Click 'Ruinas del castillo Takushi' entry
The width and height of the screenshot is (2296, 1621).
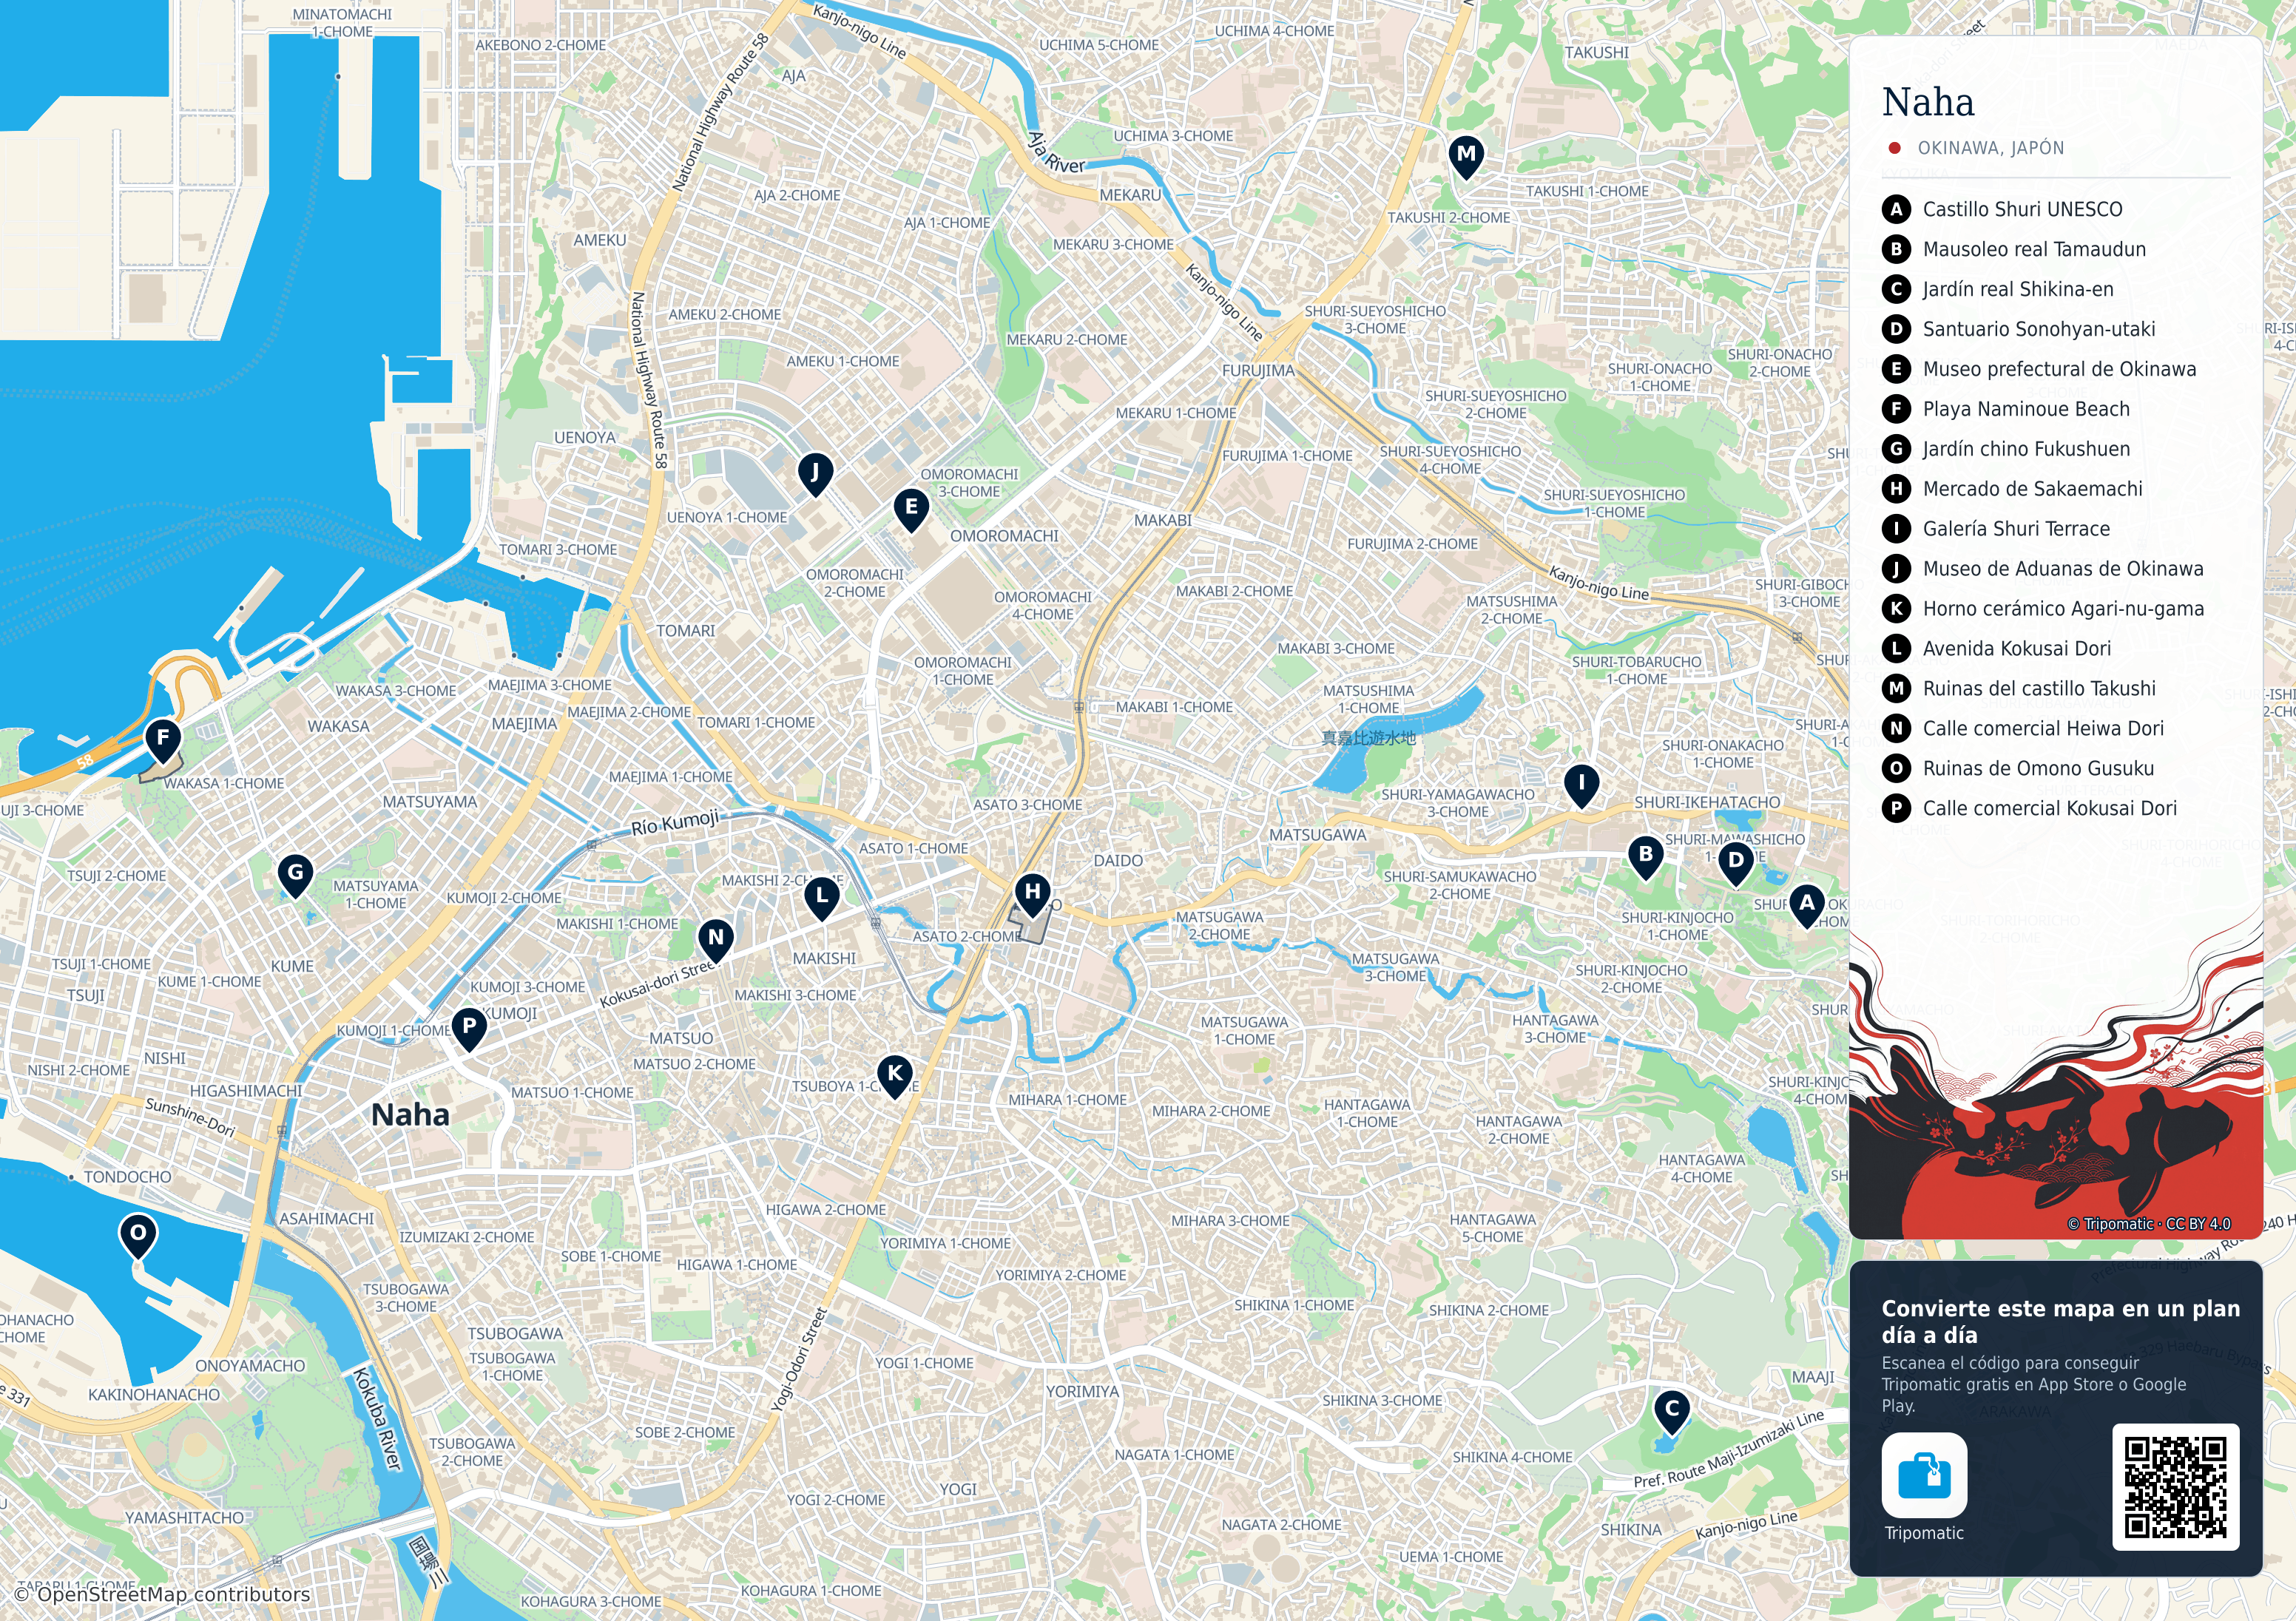[x=2019, y=689]
